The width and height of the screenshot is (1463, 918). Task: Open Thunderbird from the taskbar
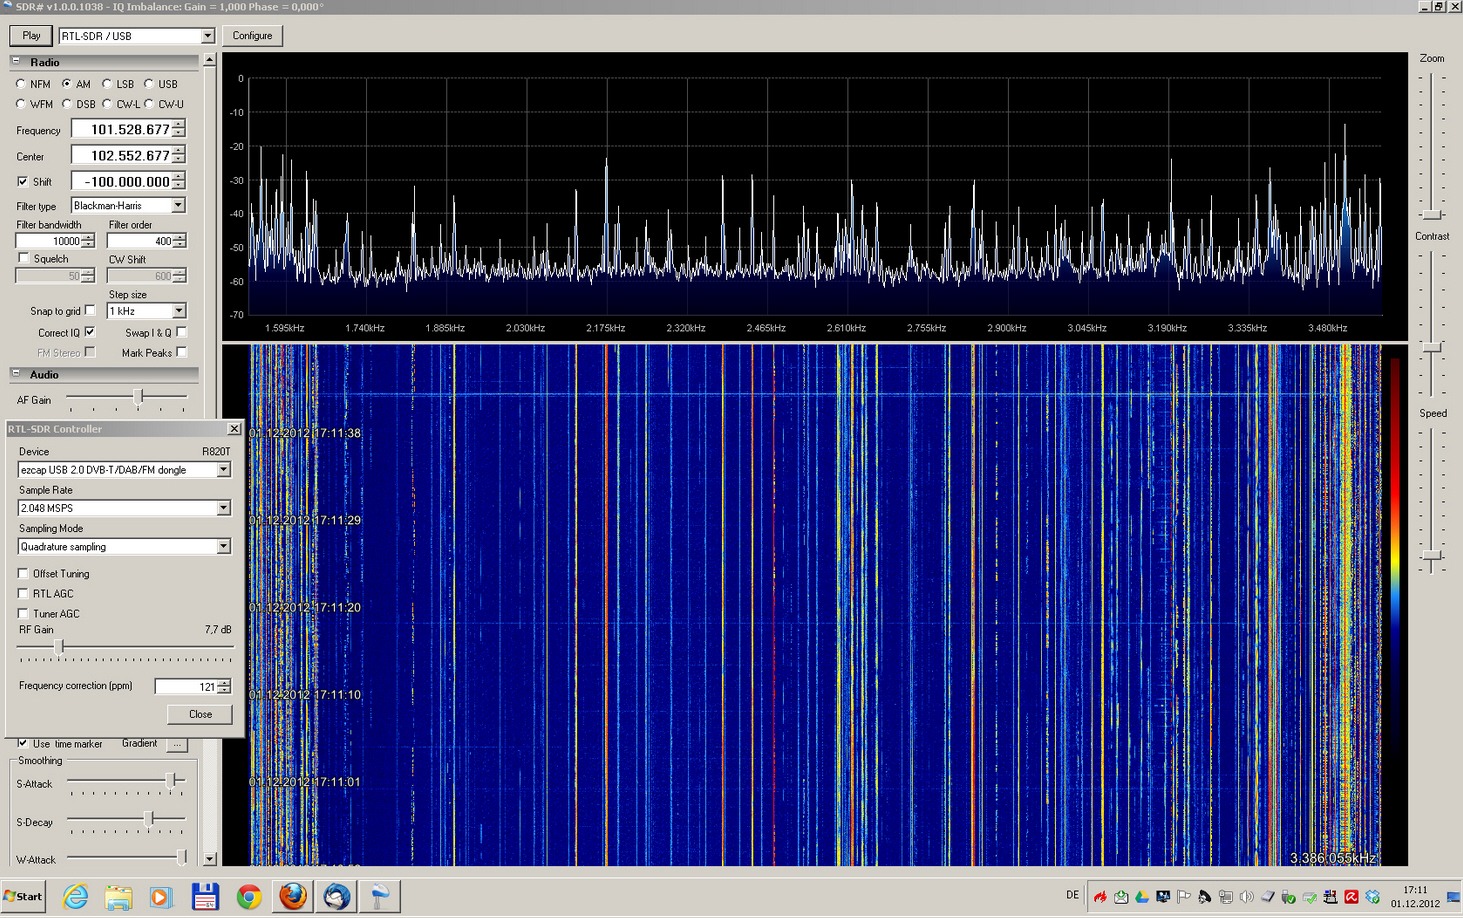click(x=337, y=897)
